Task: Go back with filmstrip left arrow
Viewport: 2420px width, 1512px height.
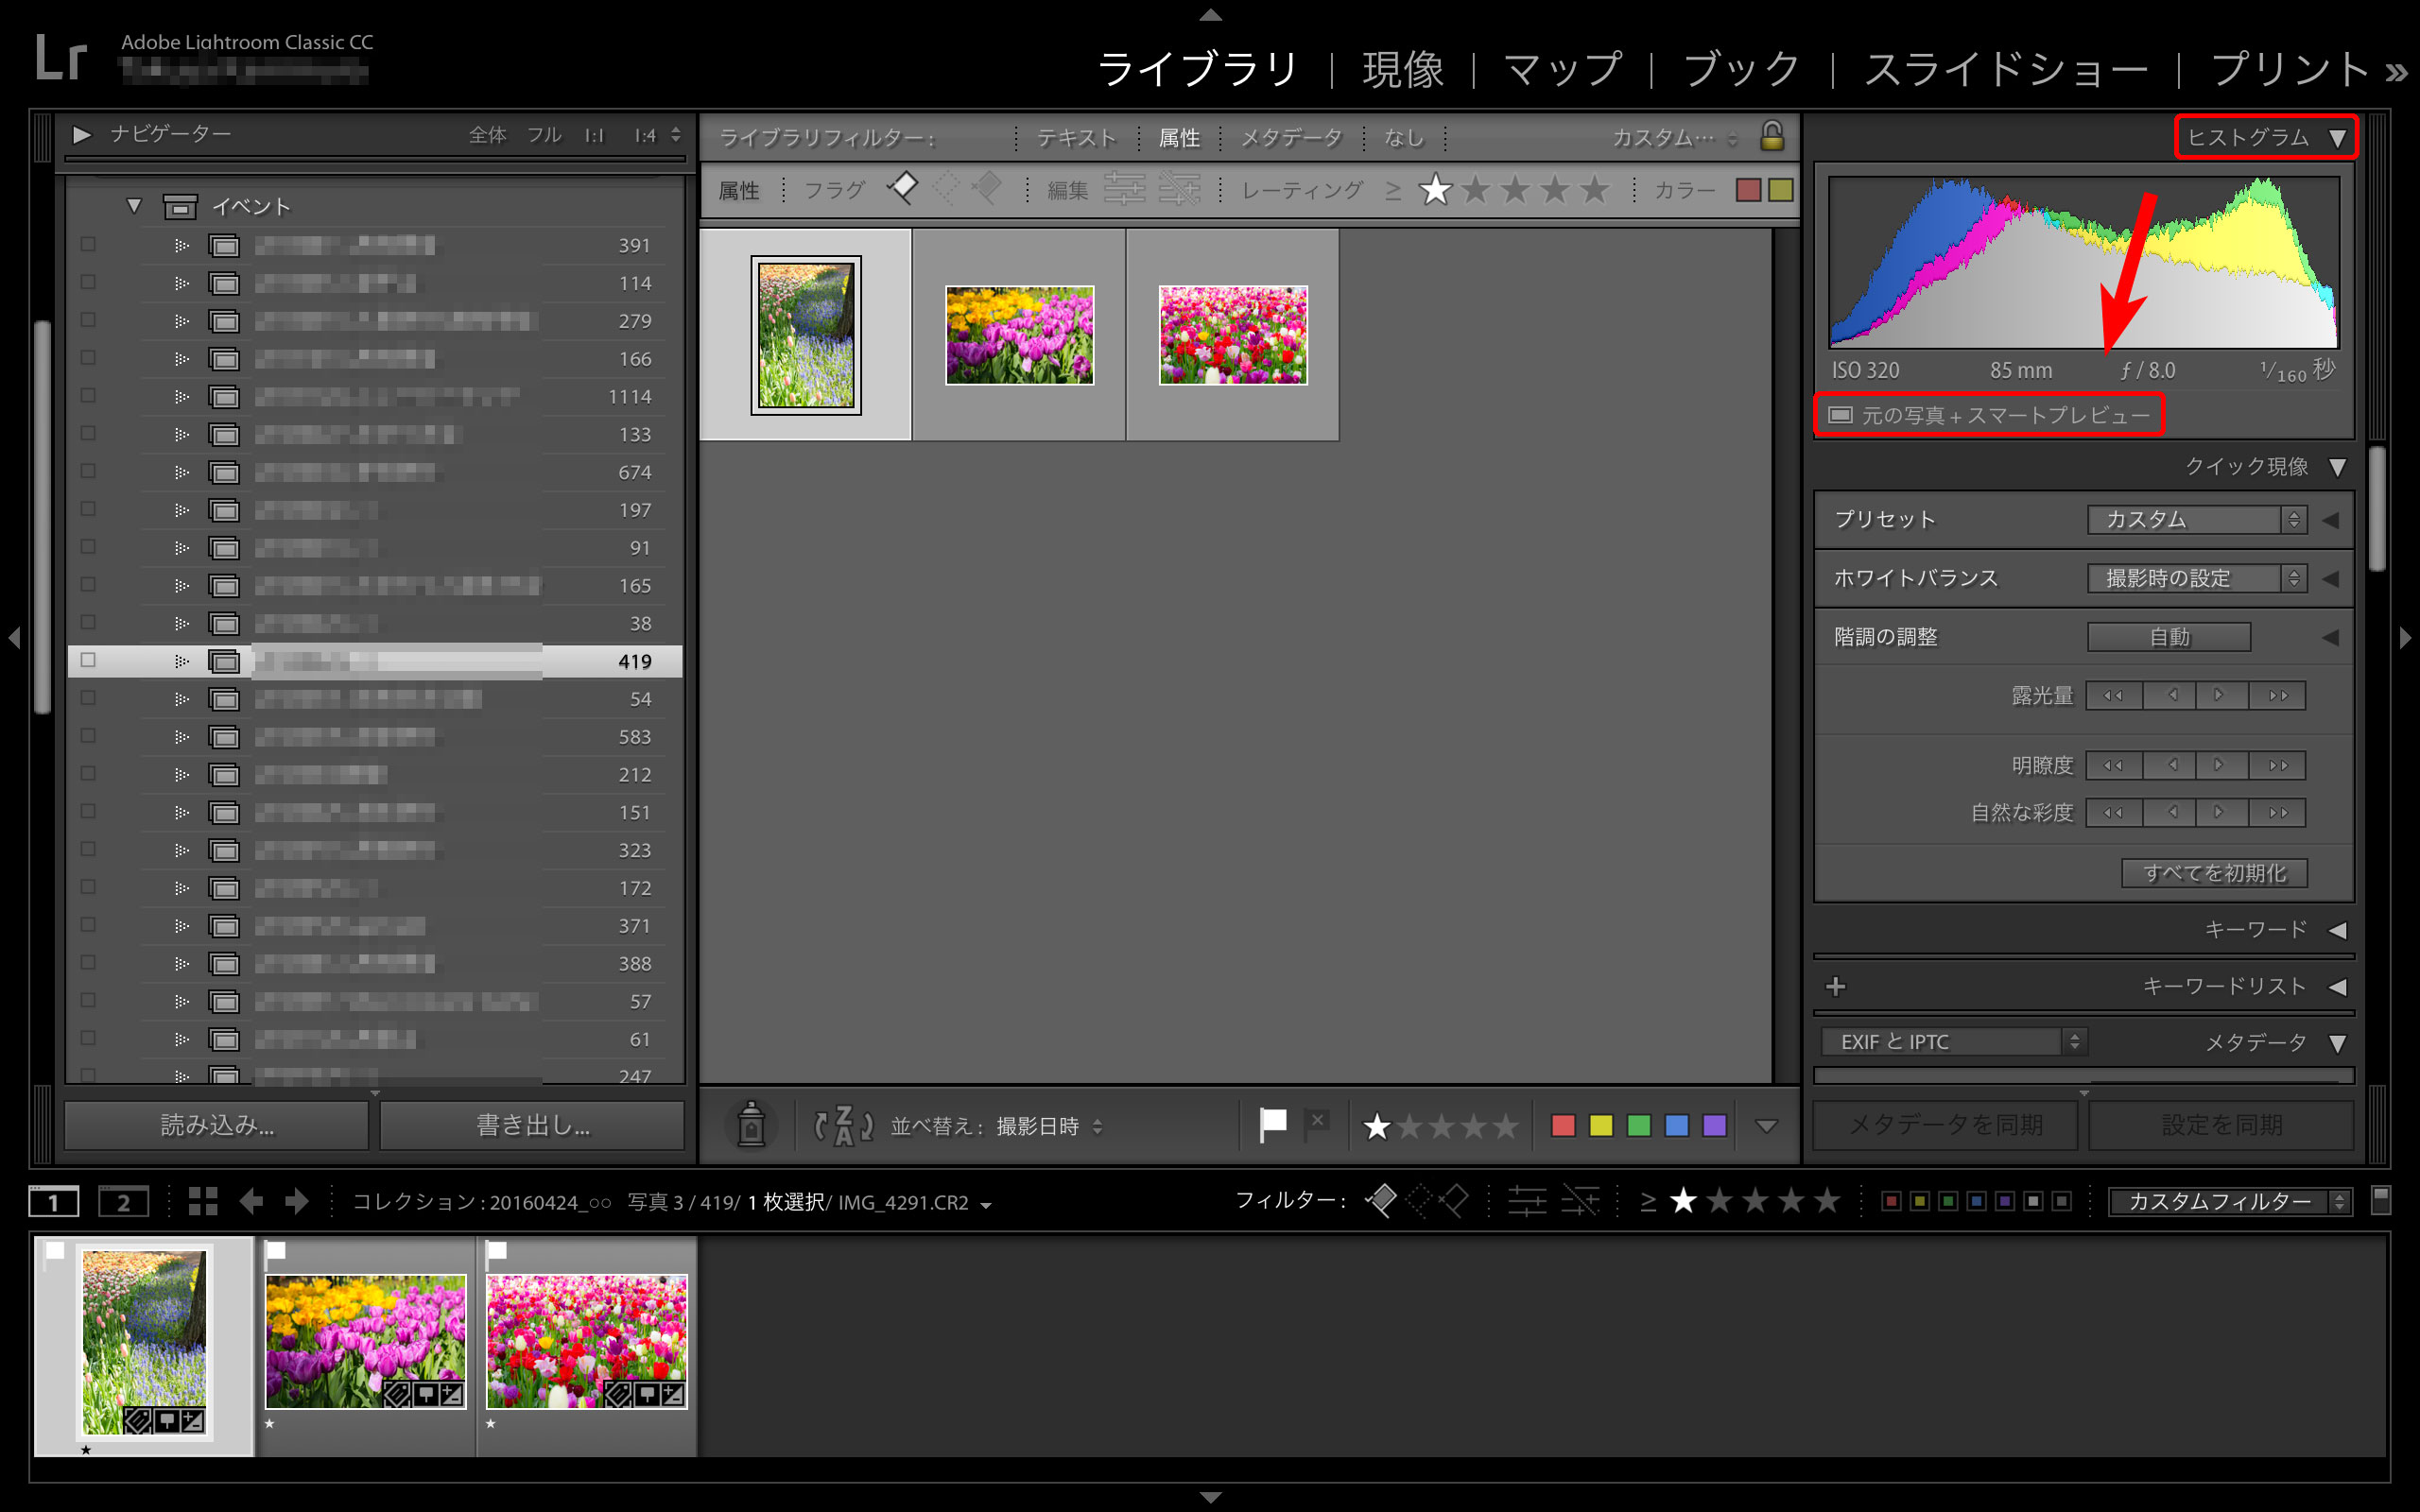Action: tap(251, 1201)
